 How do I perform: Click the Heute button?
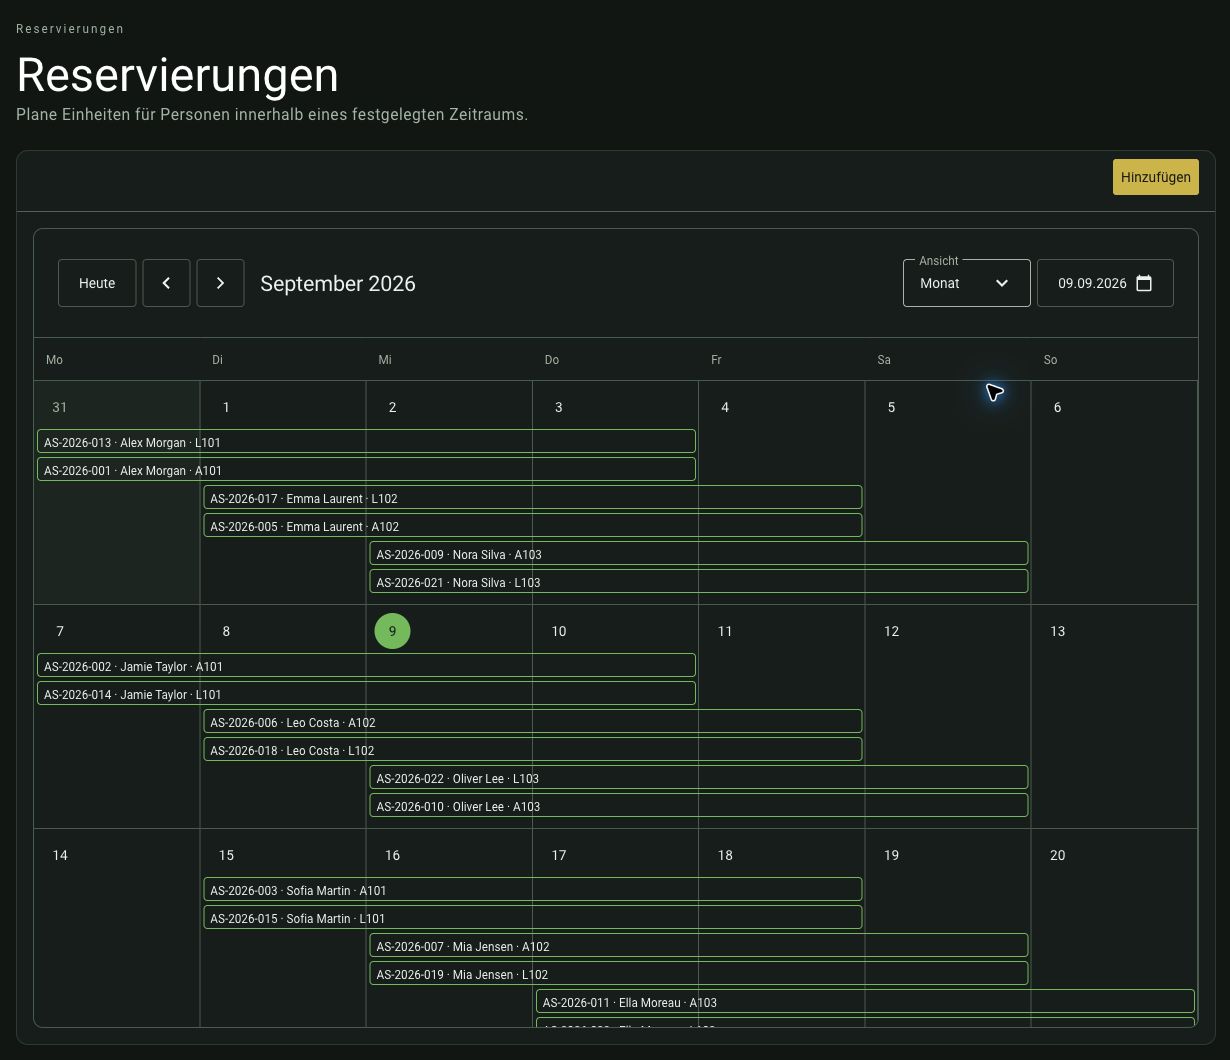point(97,283)
